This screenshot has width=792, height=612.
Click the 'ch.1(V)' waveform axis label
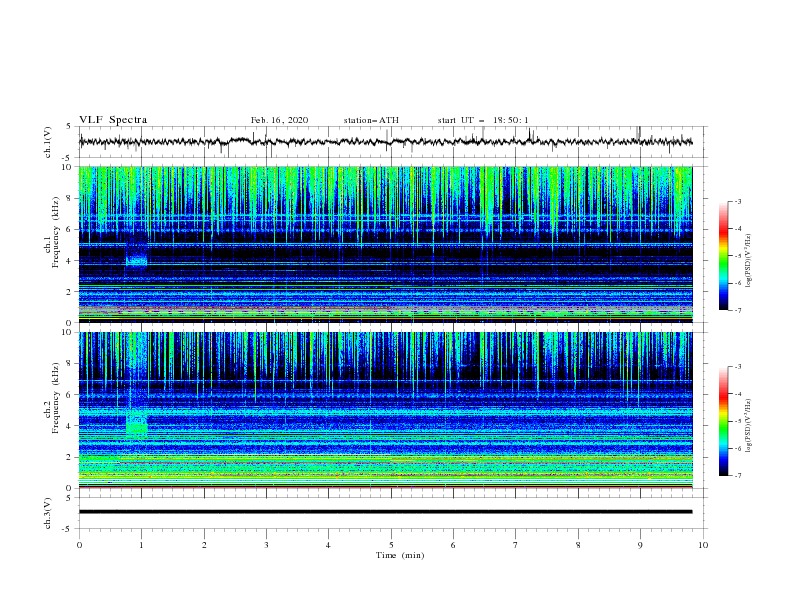48,142
